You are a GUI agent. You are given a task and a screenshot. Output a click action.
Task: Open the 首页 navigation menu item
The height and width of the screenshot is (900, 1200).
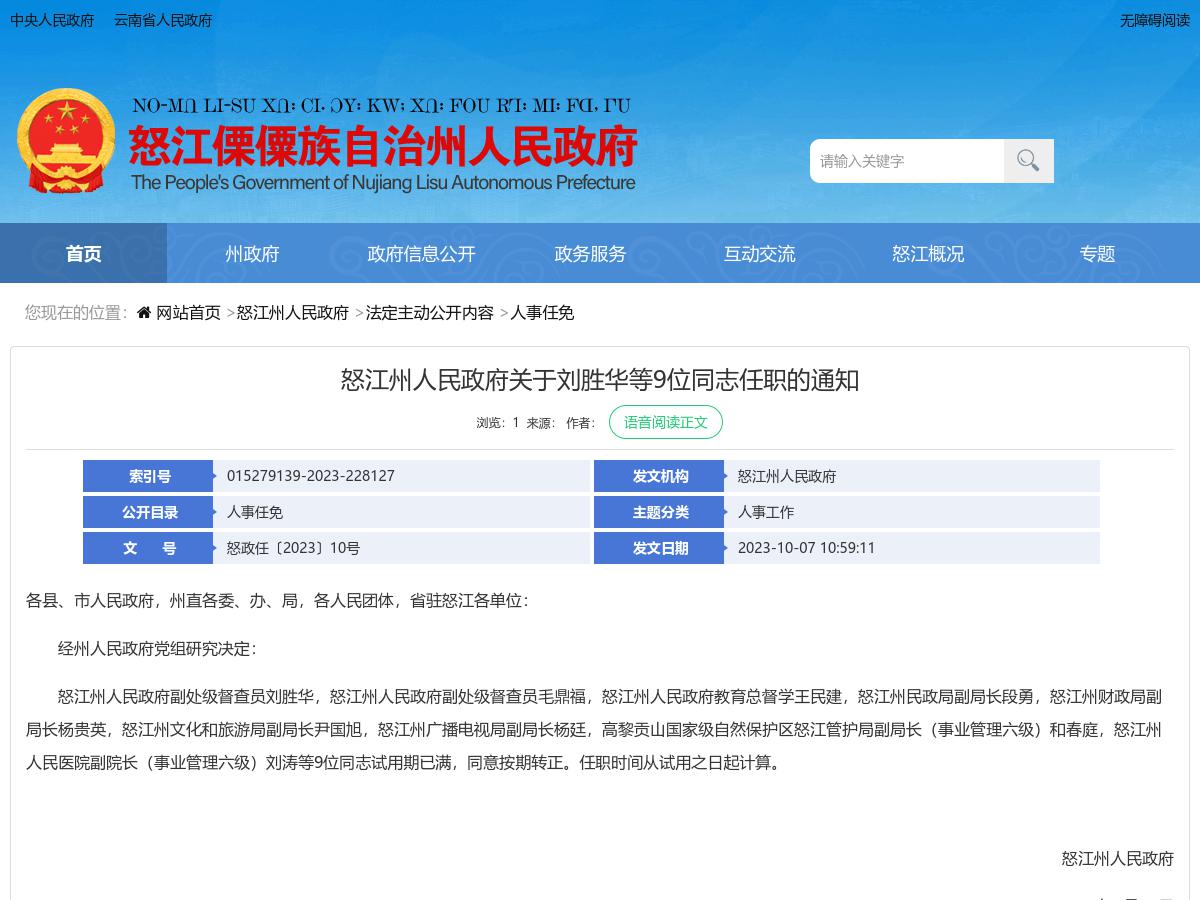83,254
